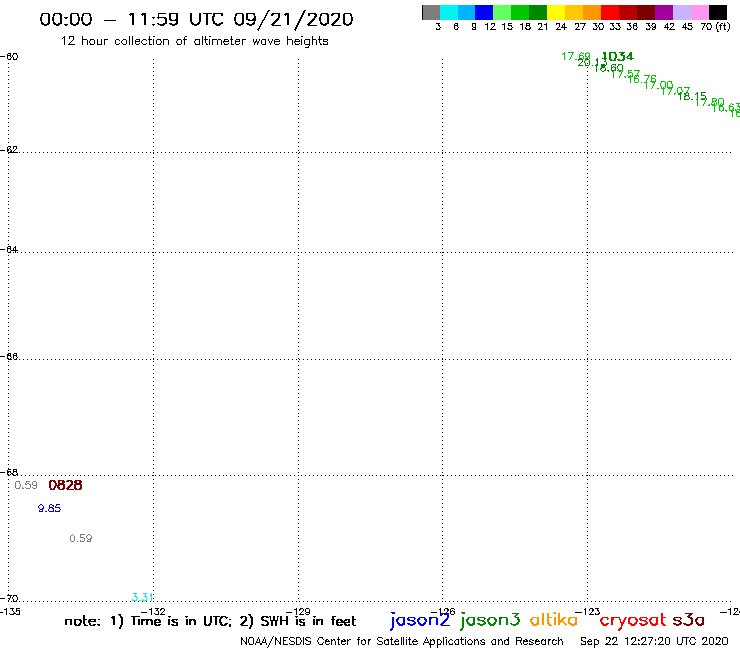Click the '-62' latitude axis label
Screen dimensions: 740x650
coord(9,150)
